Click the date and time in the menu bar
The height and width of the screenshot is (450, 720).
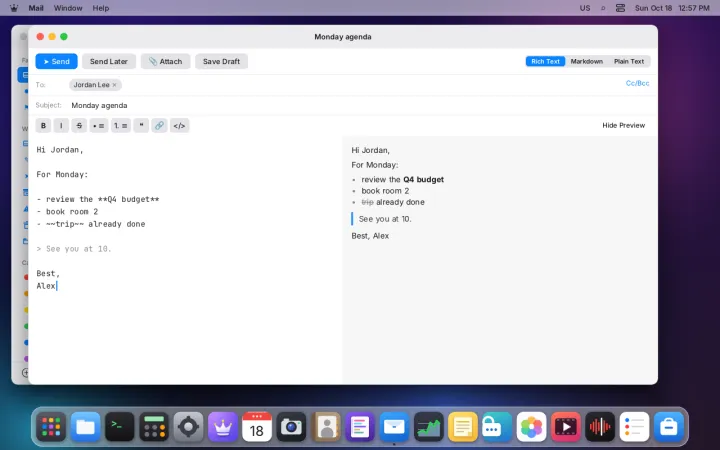coord(672,8)
